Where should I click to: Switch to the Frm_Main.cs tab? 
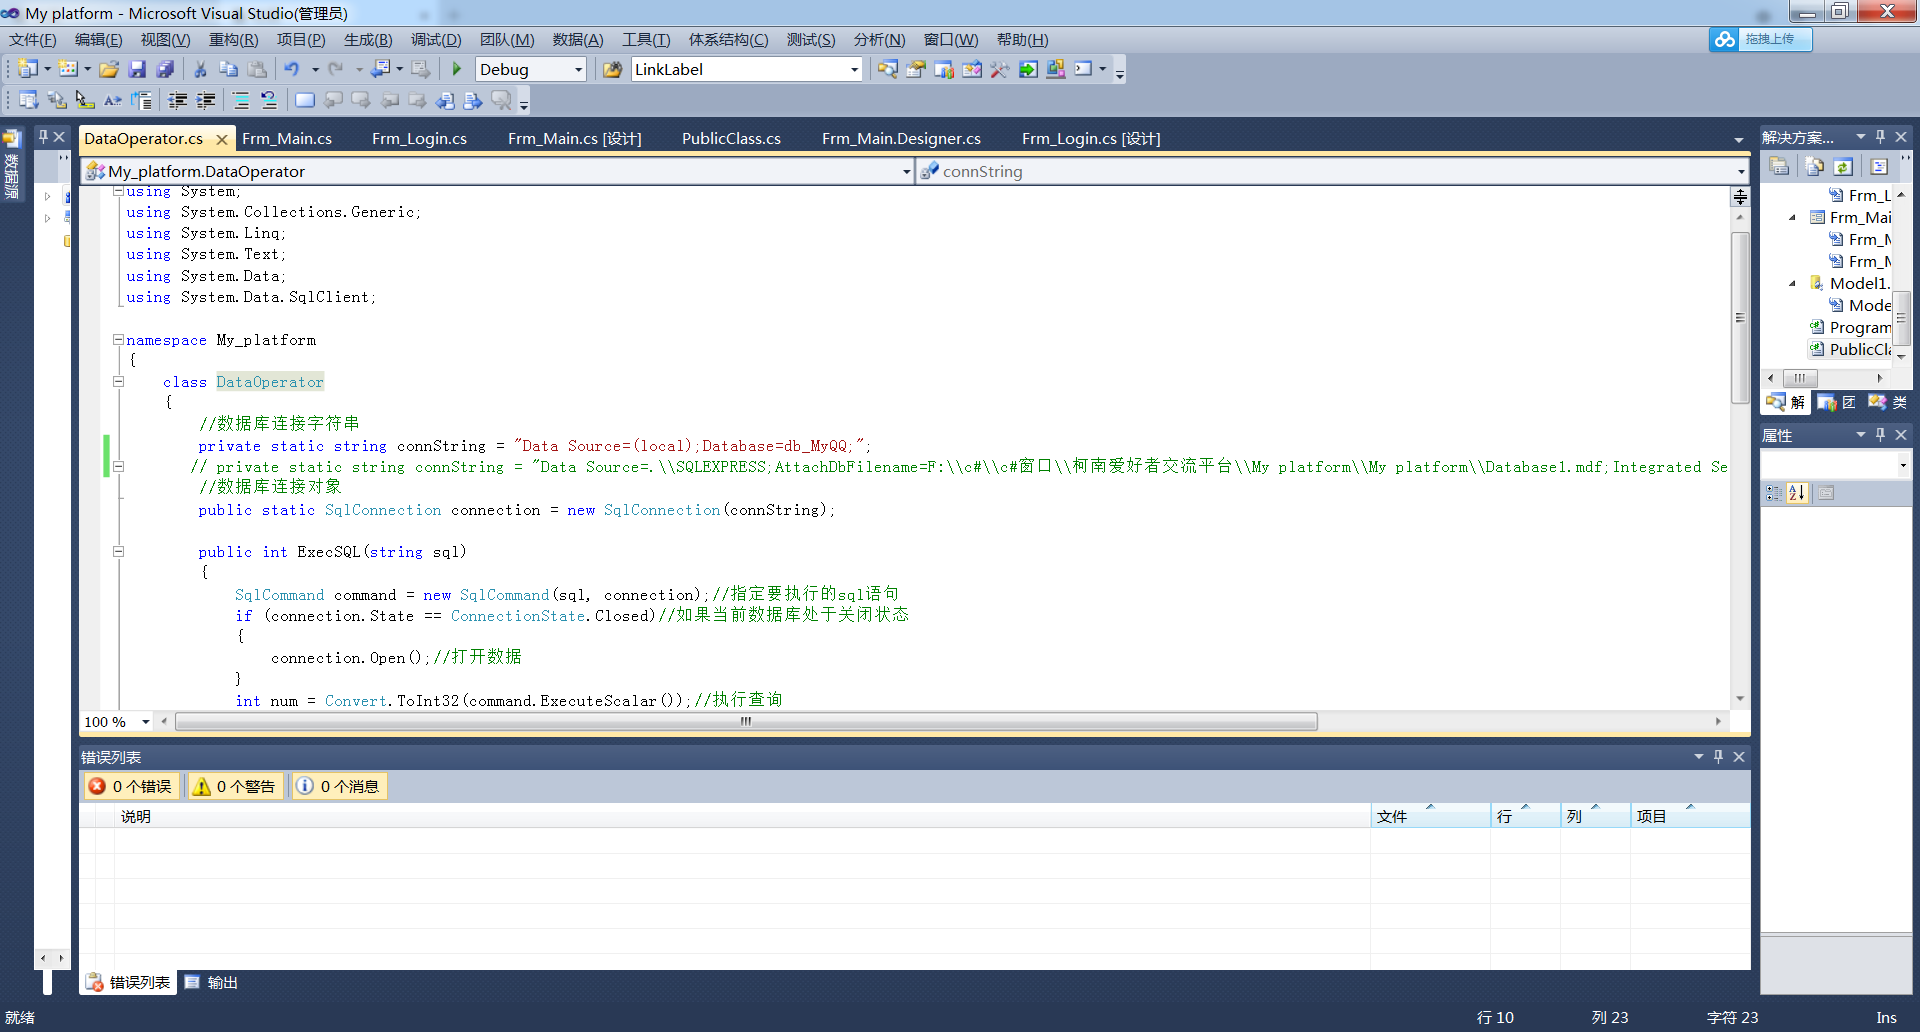(x=287, y=139)
